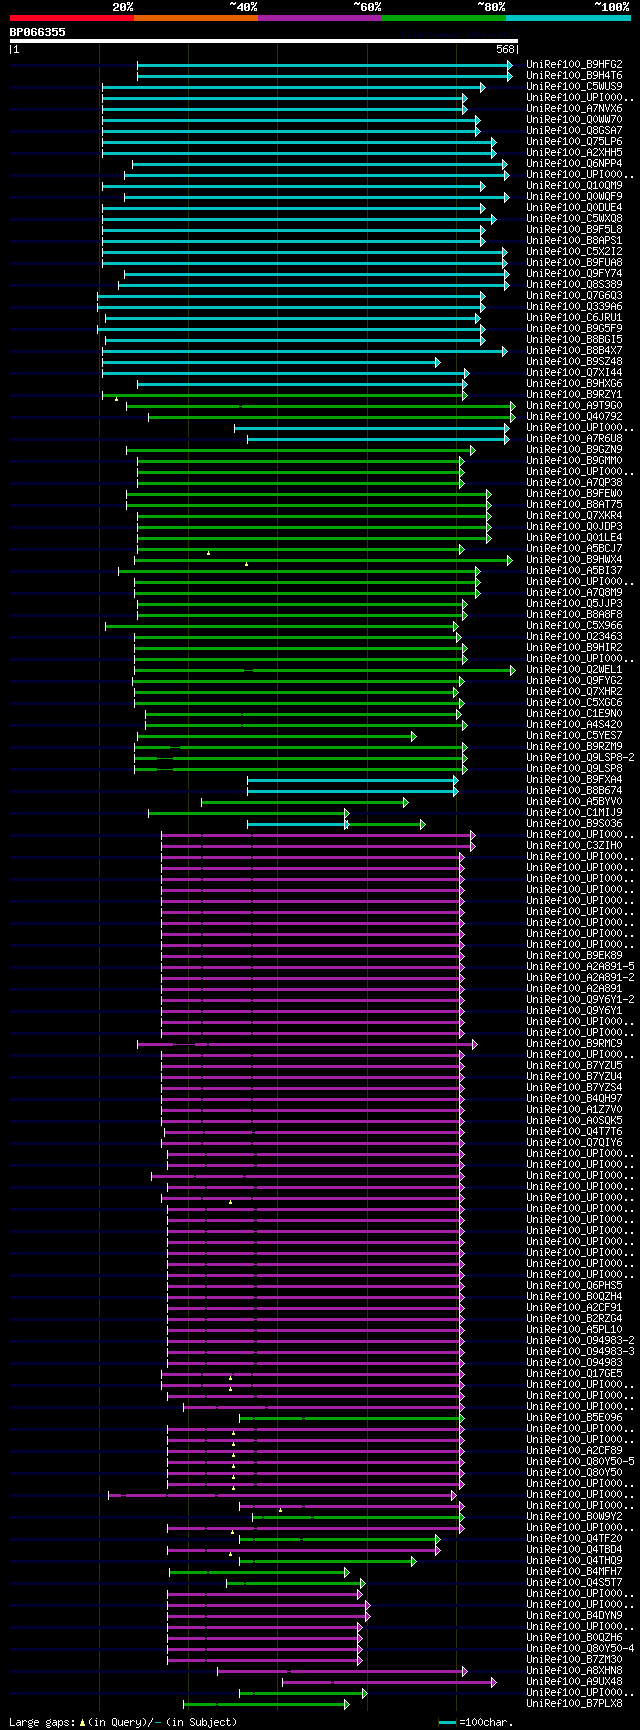
Task: Select the UniRef100_A5BYV0 entry
Action: [x=574, y=801]
